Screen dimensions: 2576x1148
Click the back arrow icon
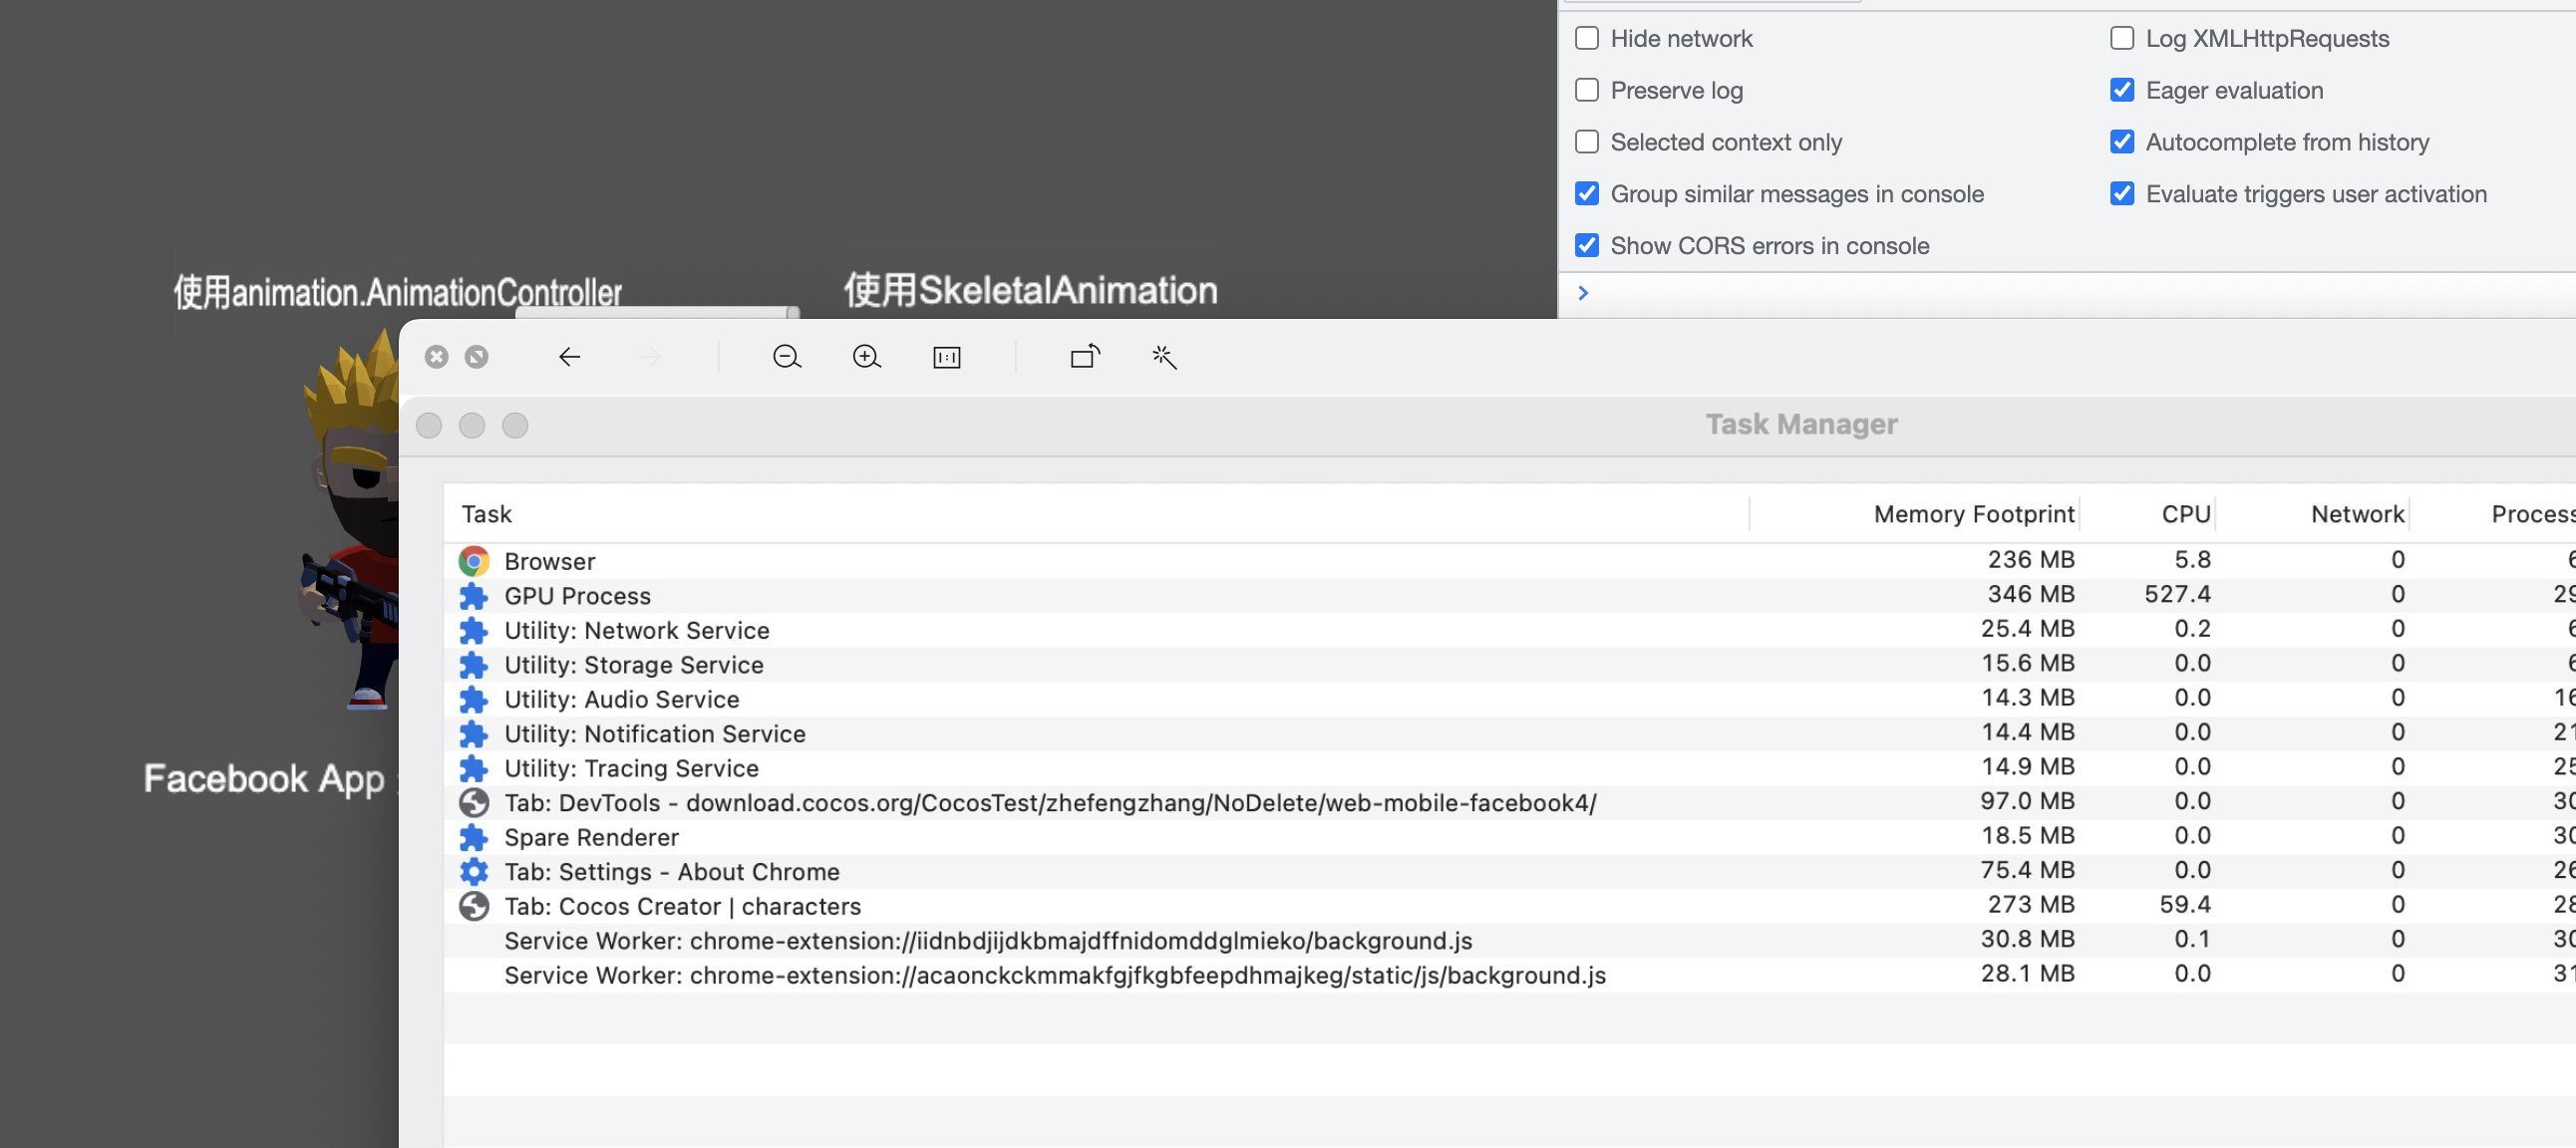click(569, 357)
